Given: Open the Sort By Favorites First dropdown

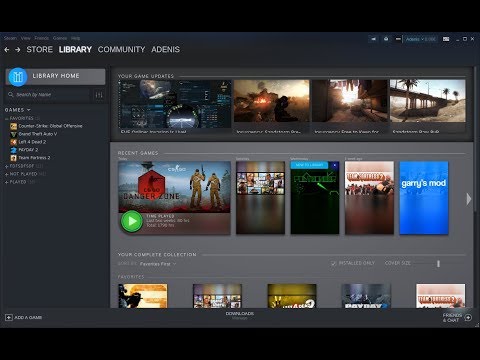Looking at the screenshot, I should click(158, 264).
